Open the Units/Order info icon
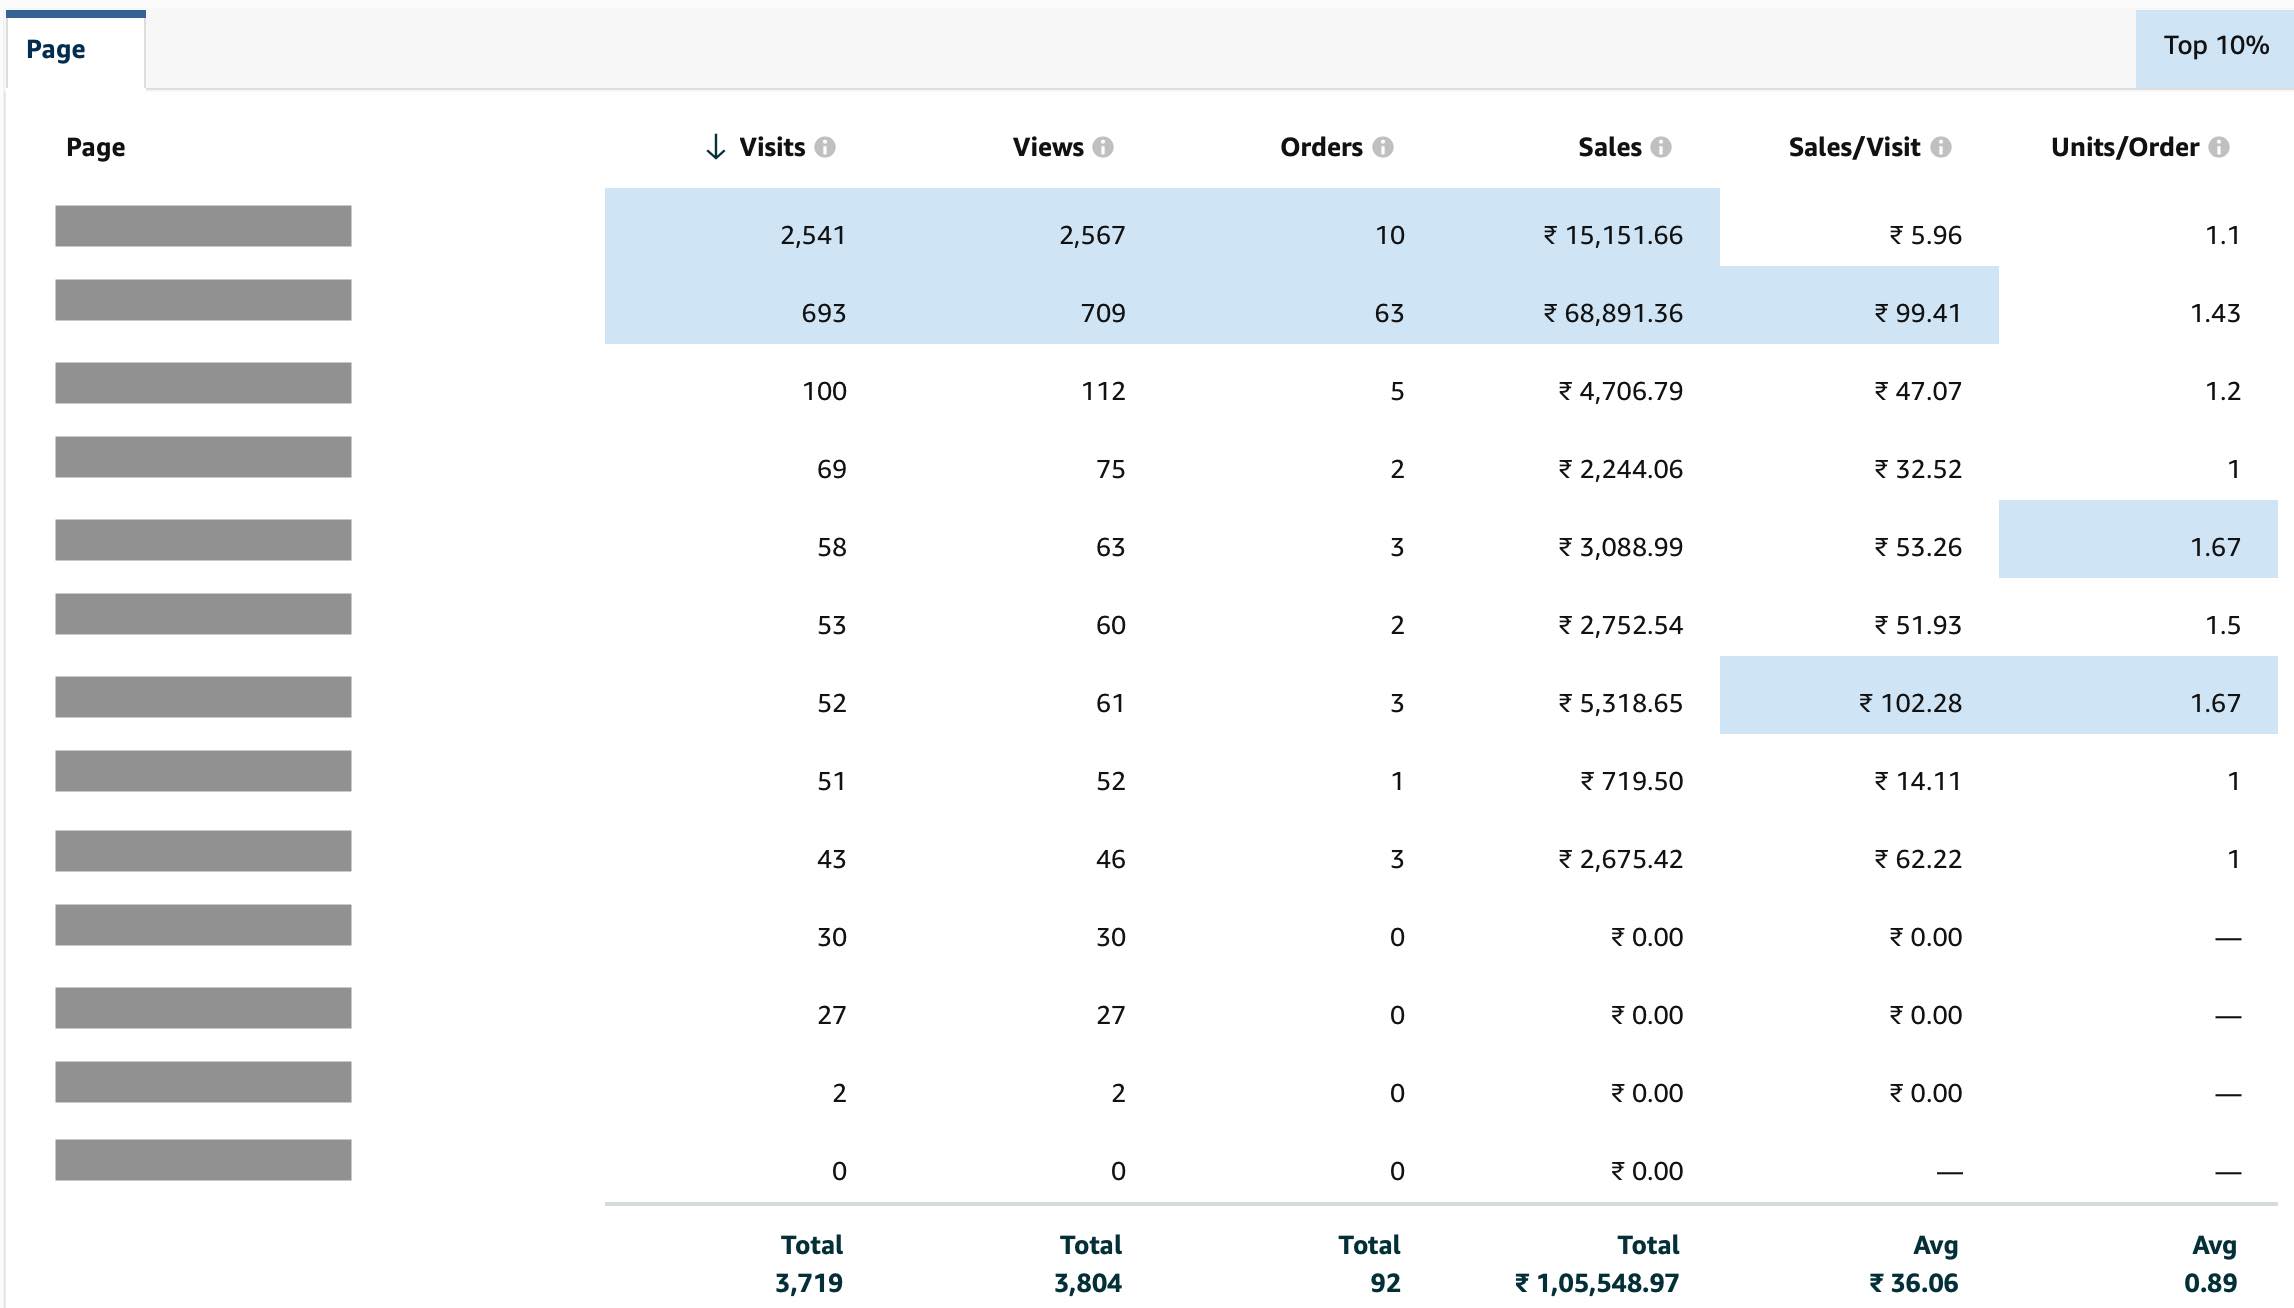This screenshot has width=2294, height=1308. coord(2219,147)
